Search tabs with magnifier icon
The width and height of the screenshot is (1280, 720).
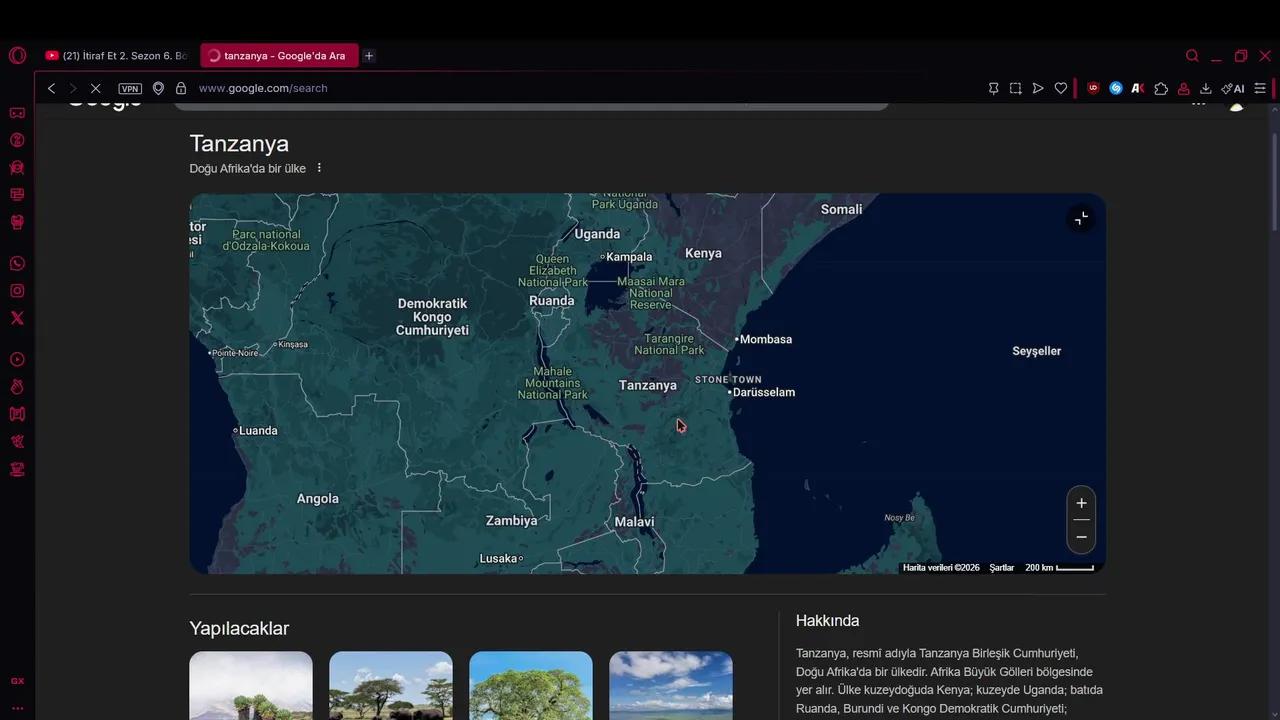(x=1192, y=56)
